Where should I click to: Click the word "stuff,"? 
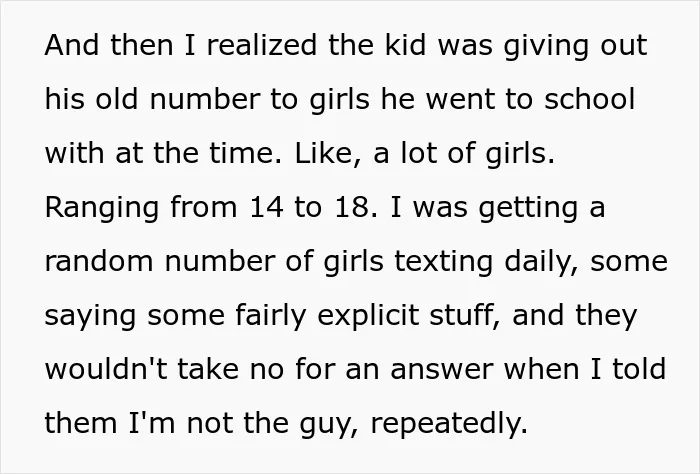465,316
